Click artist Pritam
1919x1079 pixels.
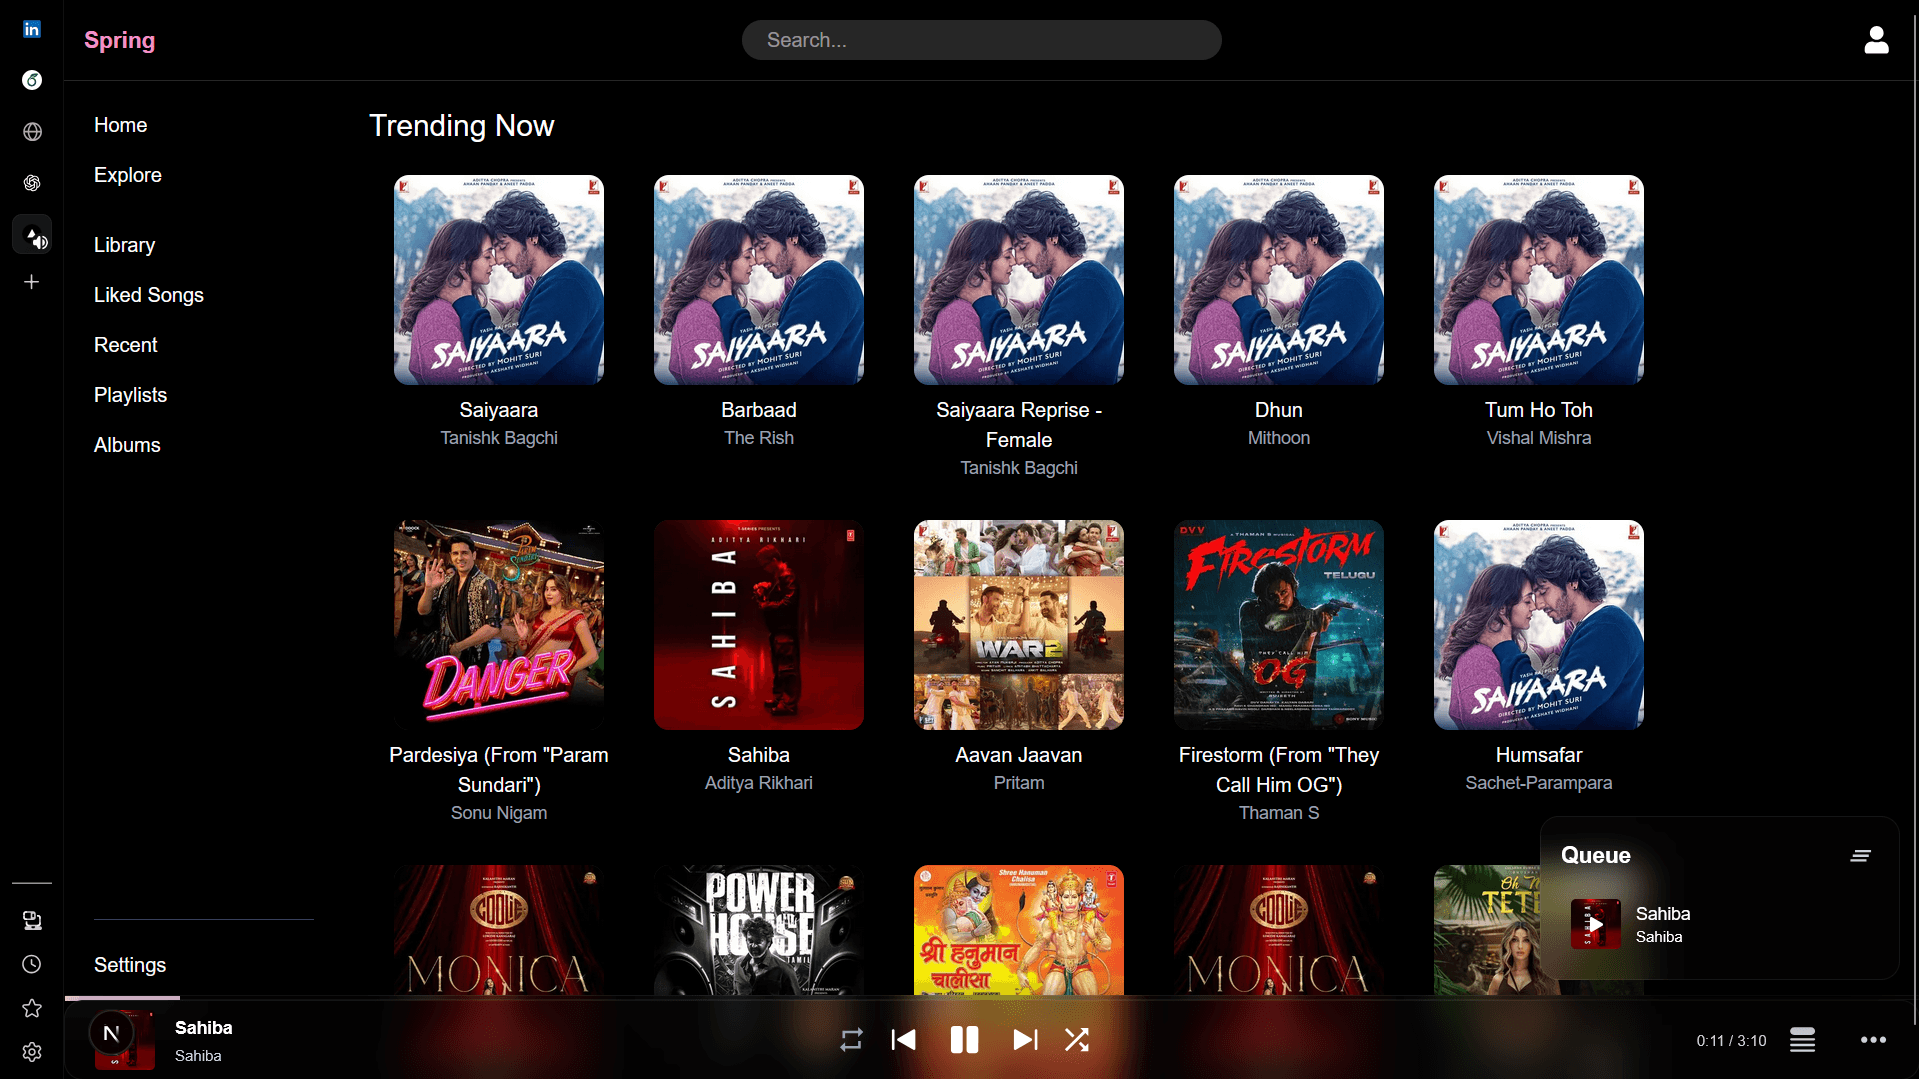pos(1019,783)
